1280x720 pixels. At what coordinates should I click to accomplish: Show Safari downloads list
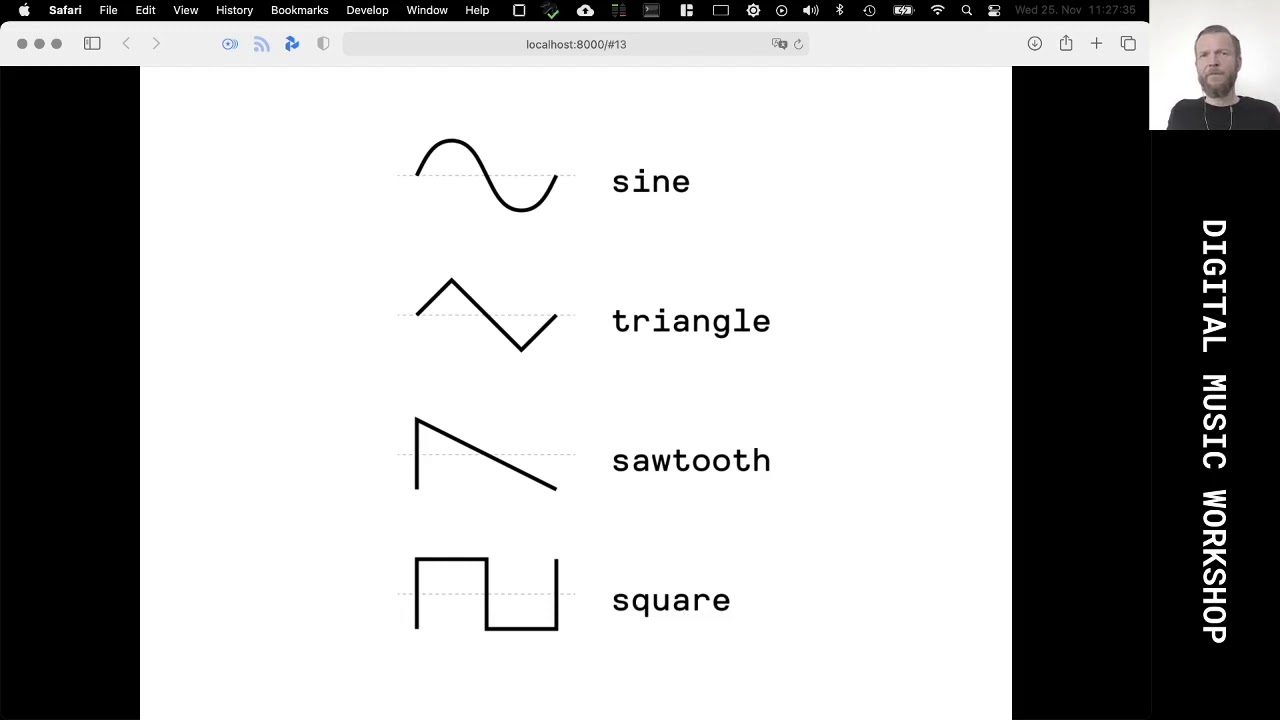point(1035,44)
